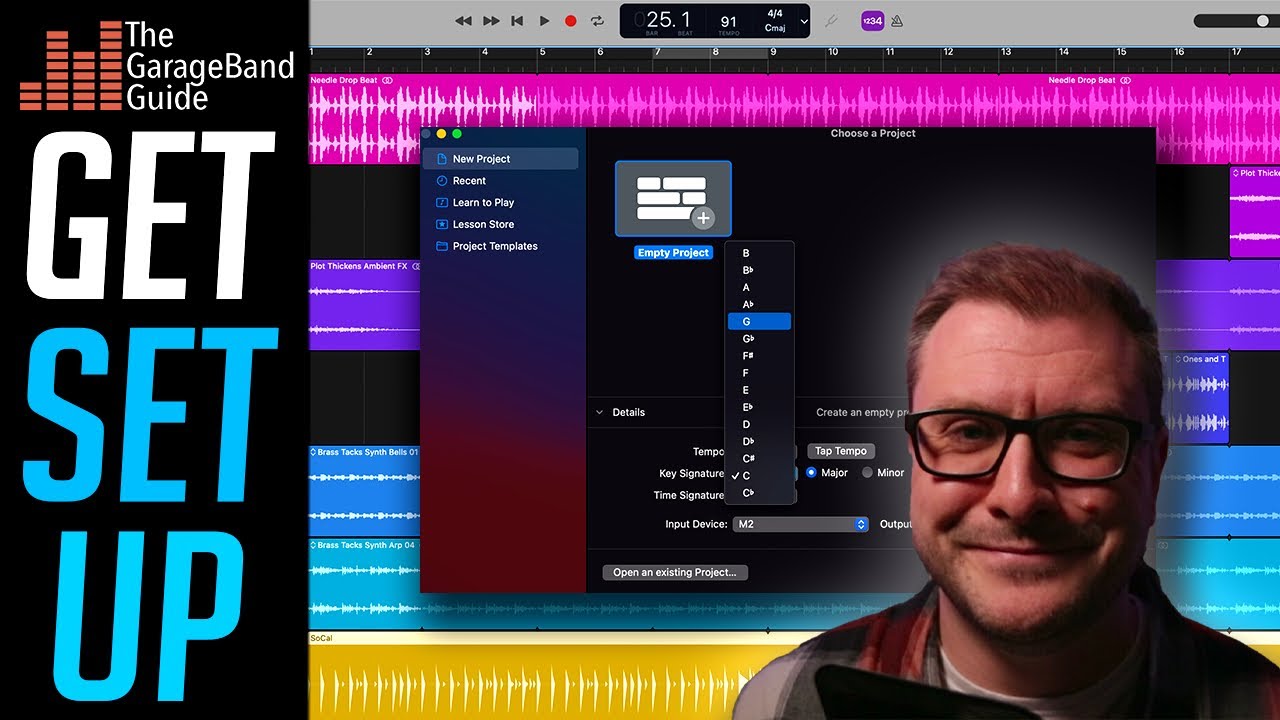Viewport: 1280px width, 720px height.
Task: Click the Lesson Store star icon
Action: click(441, 224)
